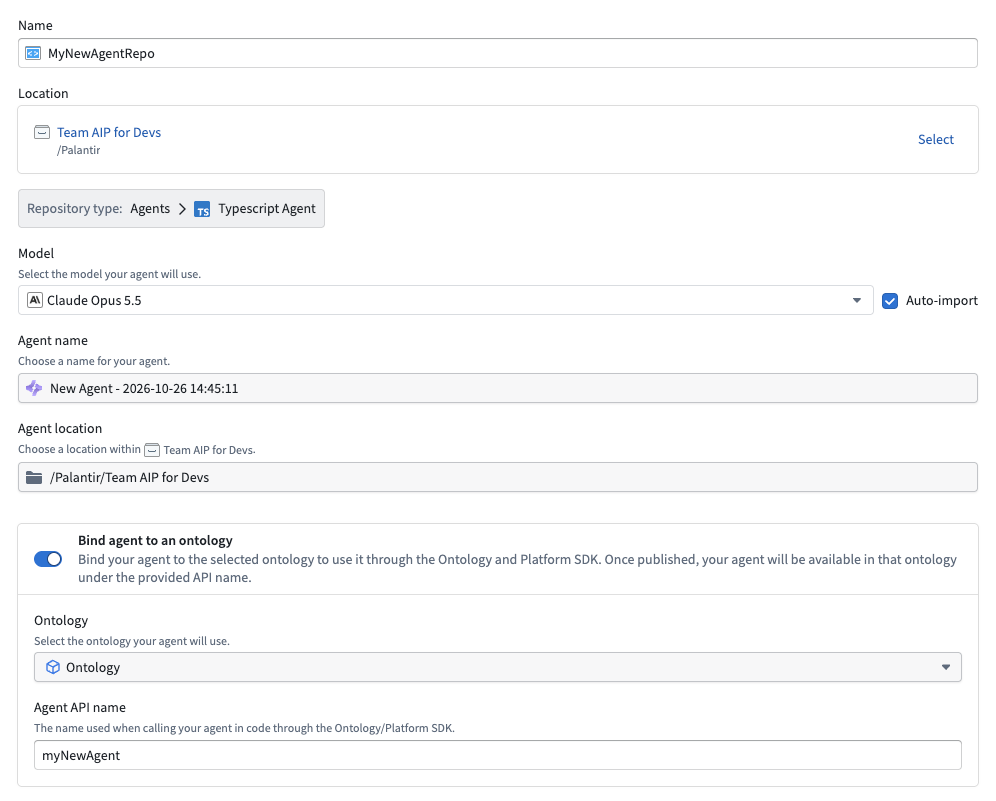This screenshot has width=996, height=801.
Task: Click the Typescript Agent repository type
Action: pos(267,208)
